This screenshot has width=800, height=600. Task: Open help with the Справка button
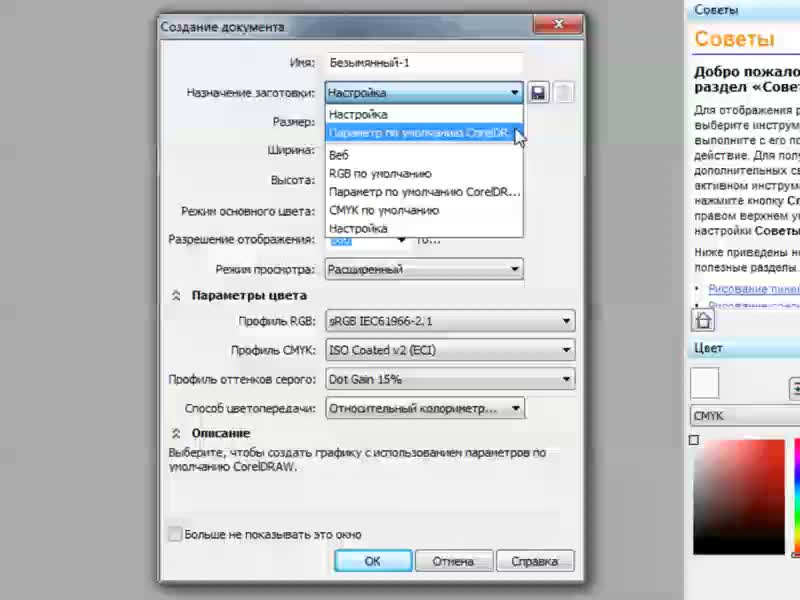pyautogui.click(x=535, y=561)
